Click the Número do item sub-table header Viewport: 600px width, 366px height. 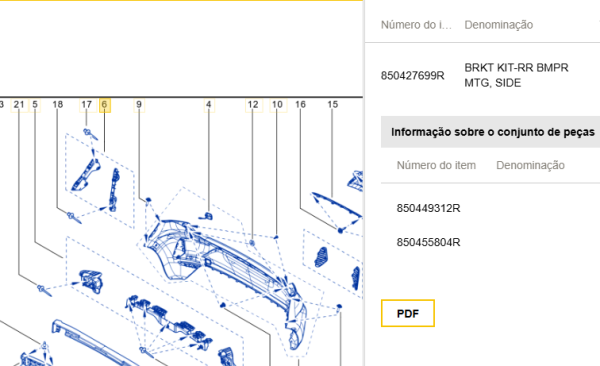(436, 165)
